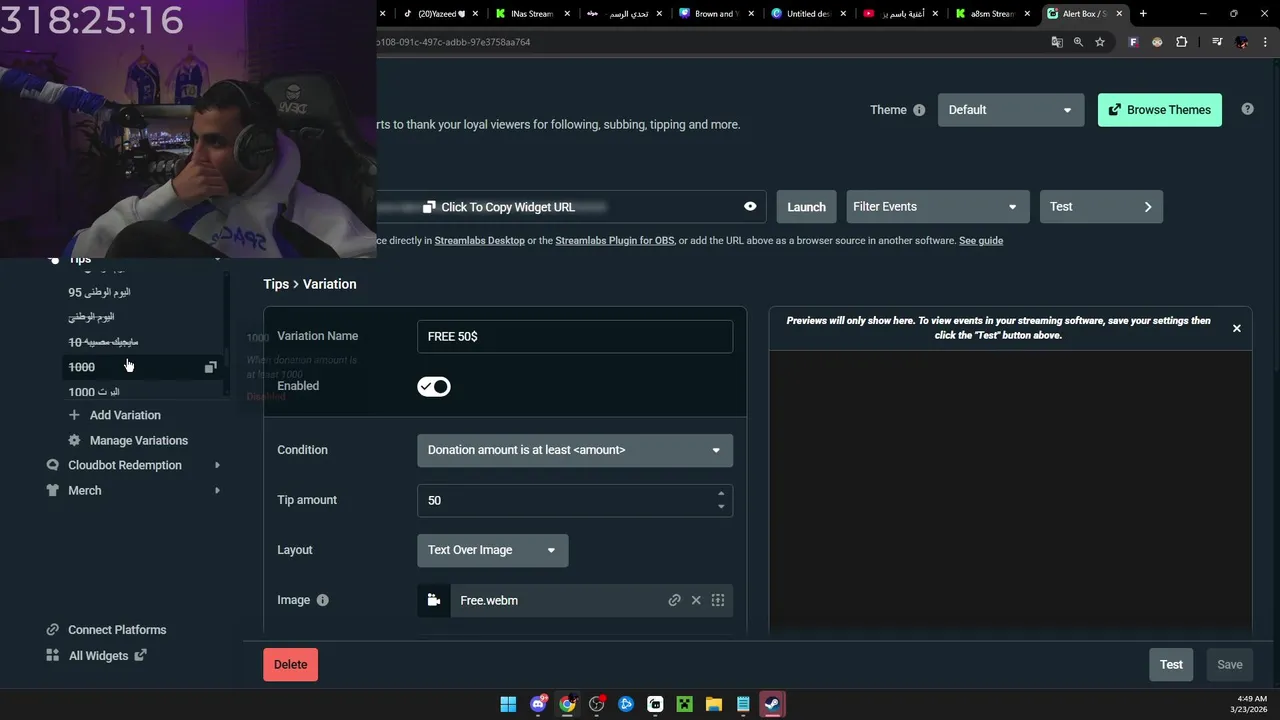The image size is (1280, 720).
Task: Switch to (20)Yazeed TikTok tab
Action: [x=440, y=14]
